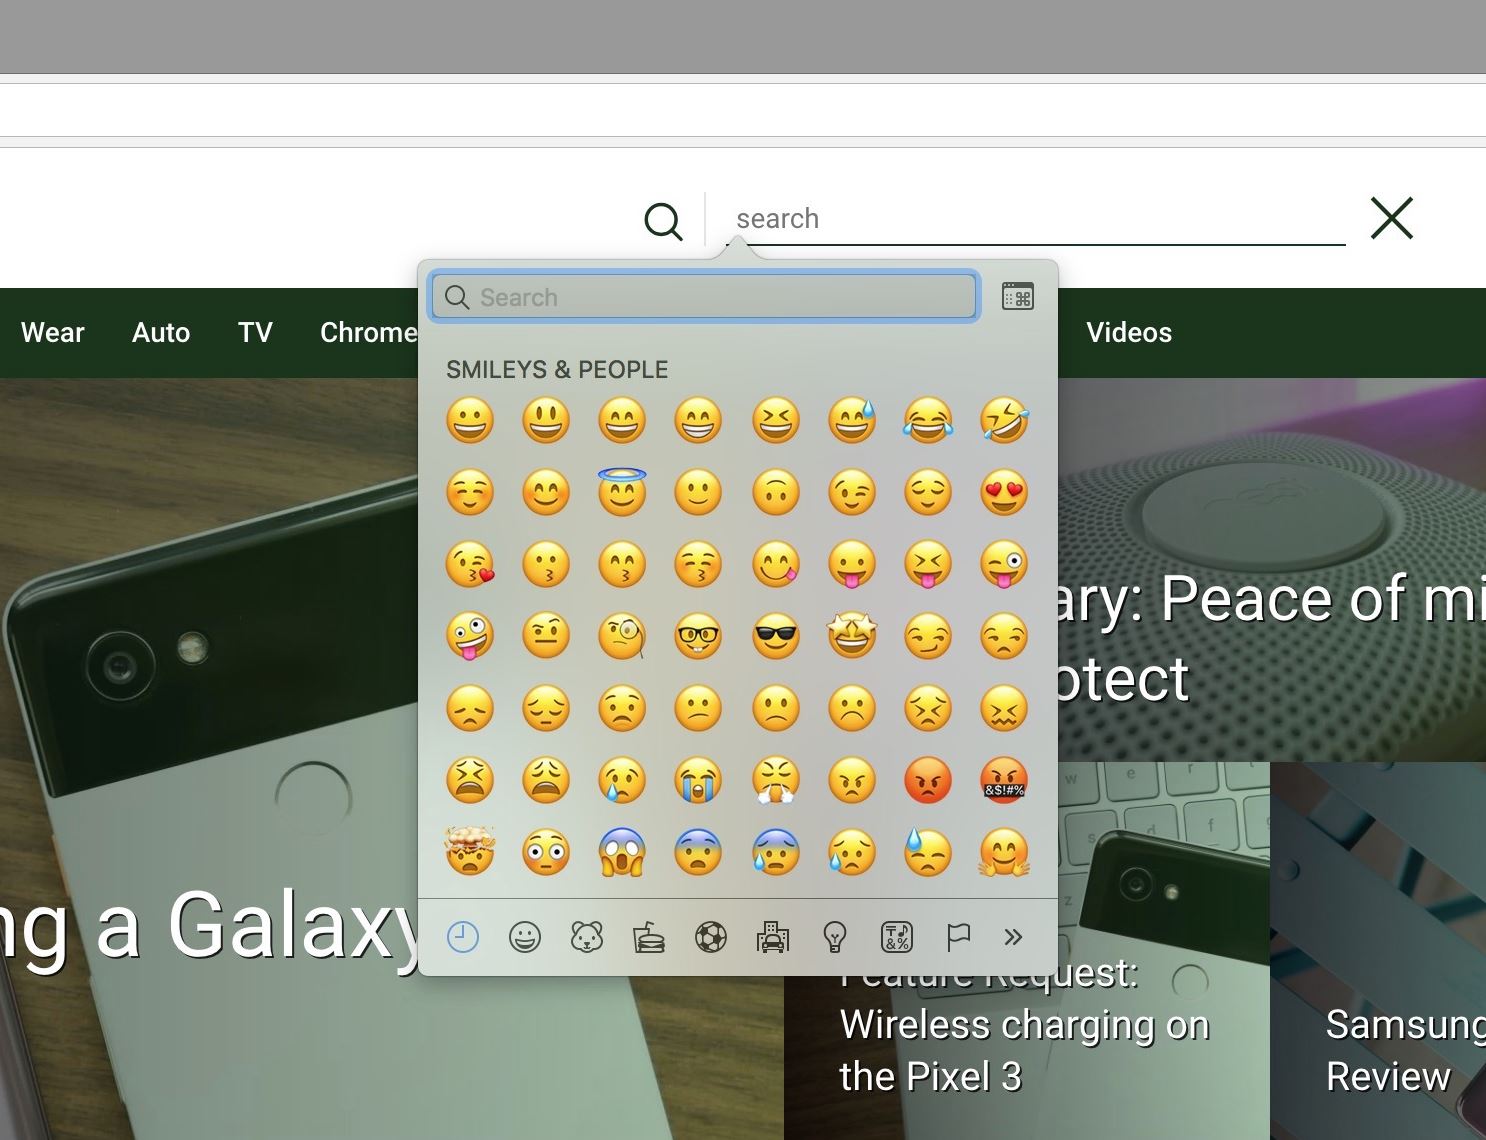This screenshot has height=1140, width=1486.
Task: Insert the red pouting angry emoji
Action: click(x=928, y=780)
